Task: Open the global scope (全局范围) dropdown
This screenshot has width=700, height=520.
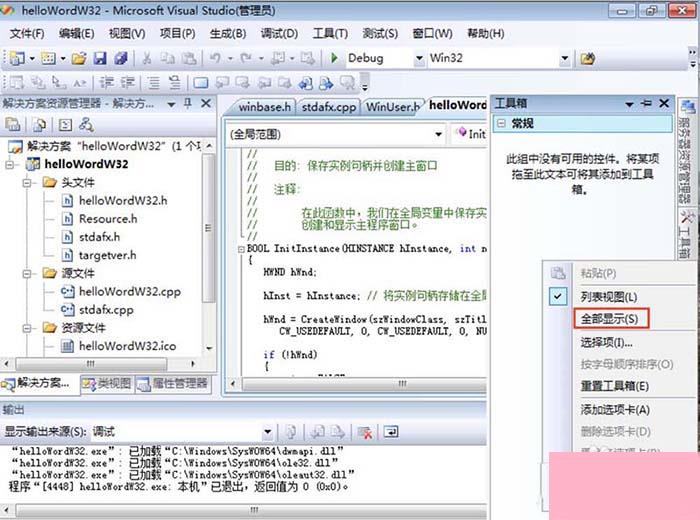Action: pos(438,134)
